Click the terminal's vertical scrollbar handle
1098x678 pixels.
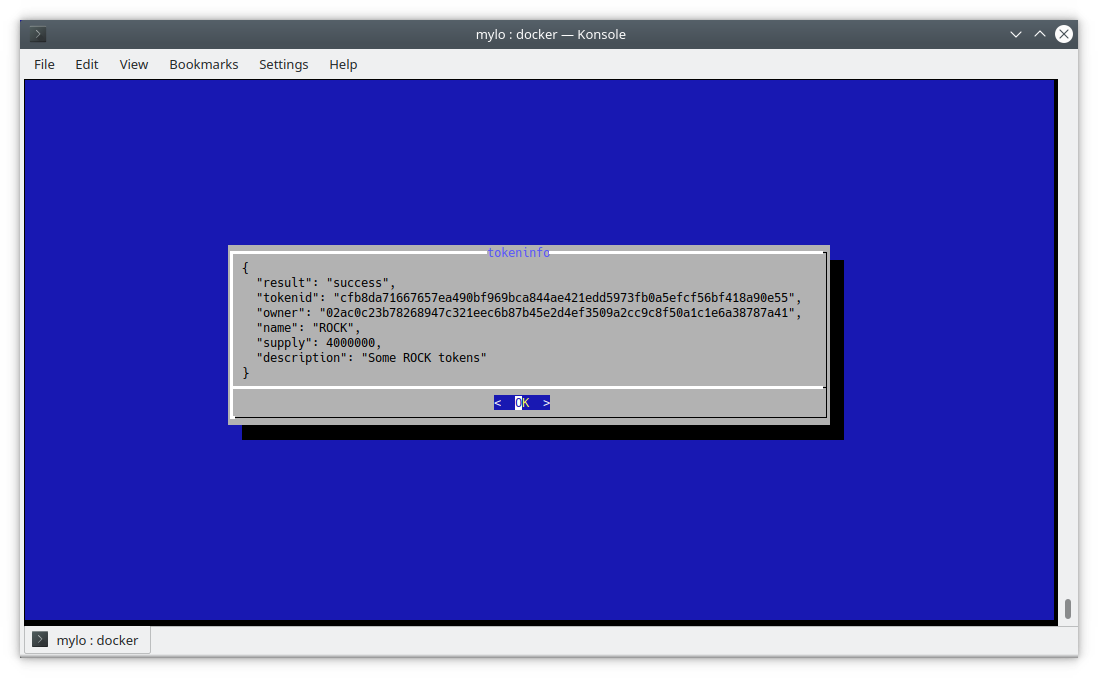(x=1068, y=608)
